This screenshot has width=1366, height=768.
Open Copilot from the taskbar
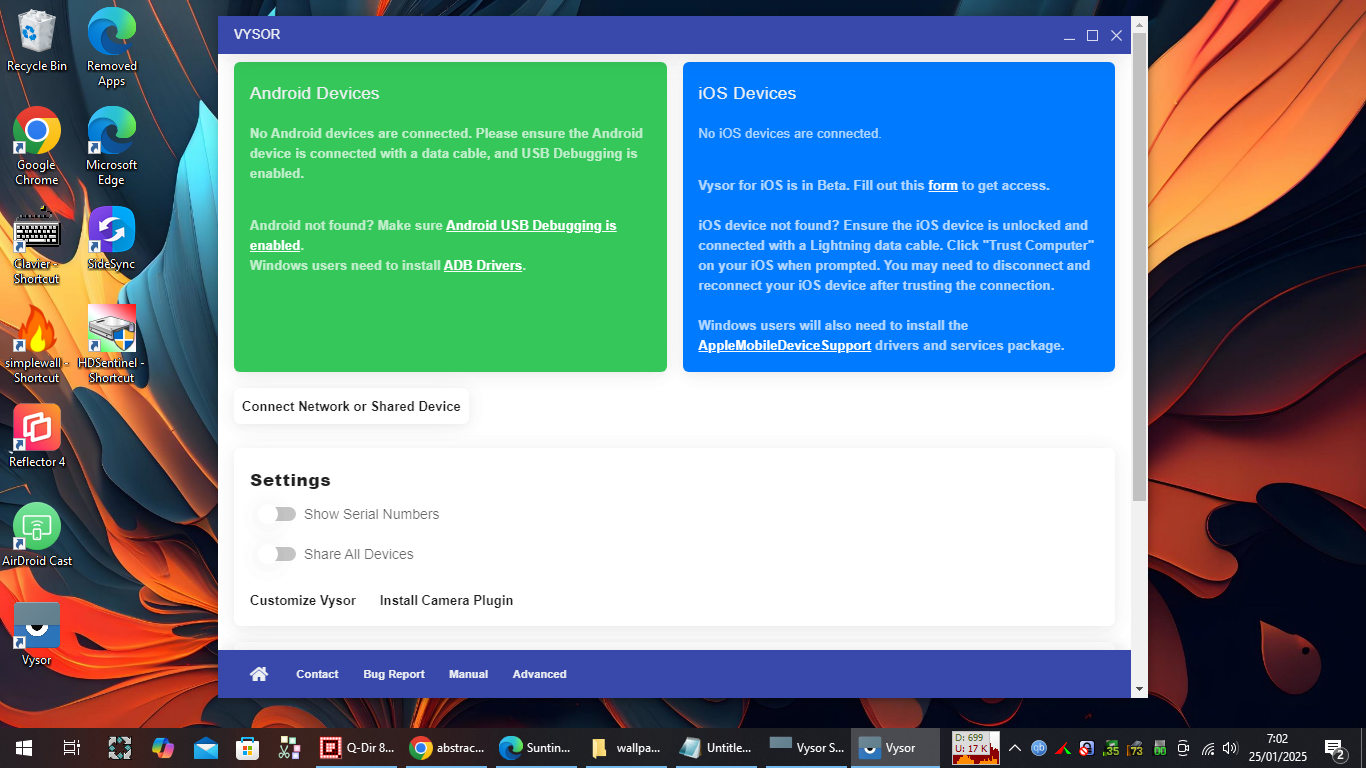coord(162,748)
